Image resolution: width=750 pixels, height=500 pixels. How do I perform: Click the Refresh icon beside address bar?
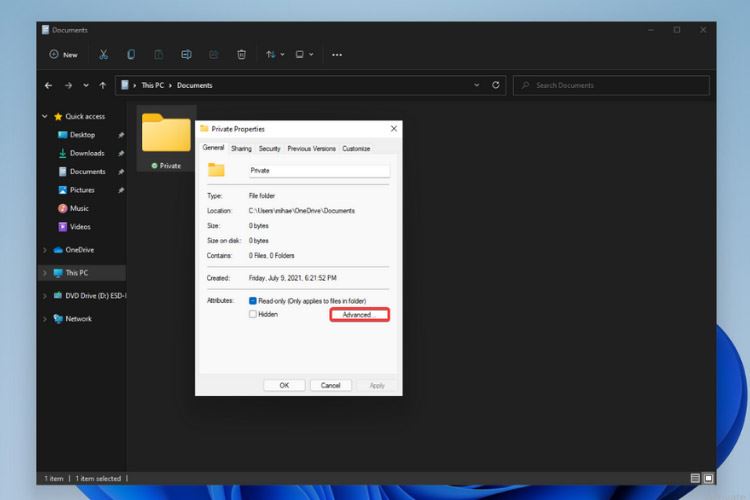pyautogui.click(x=496, y=85)
